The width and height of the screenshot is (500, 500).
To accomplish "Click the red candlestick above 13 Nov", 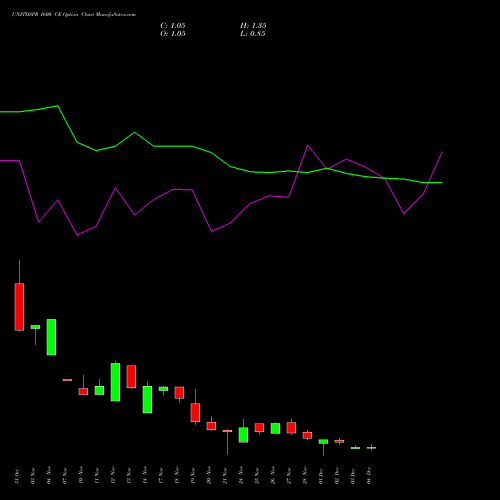I will (131, 377).
